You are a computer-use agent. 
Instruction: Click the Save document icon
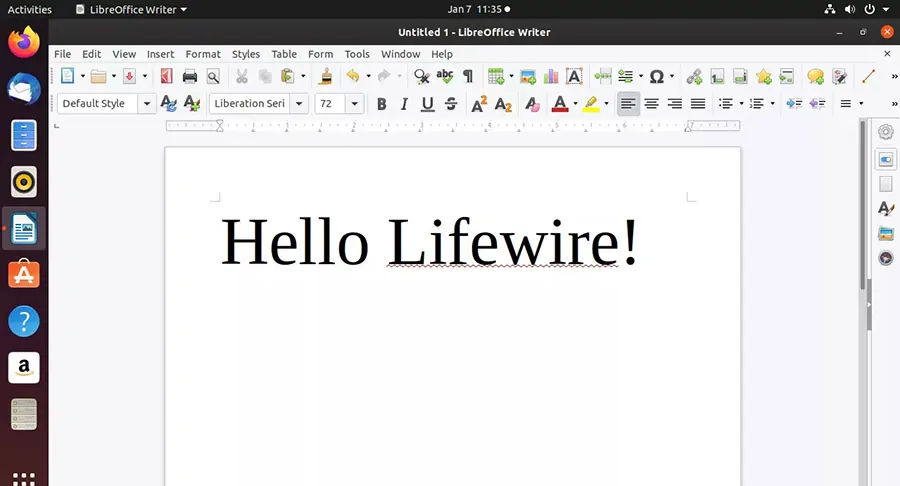130,76
